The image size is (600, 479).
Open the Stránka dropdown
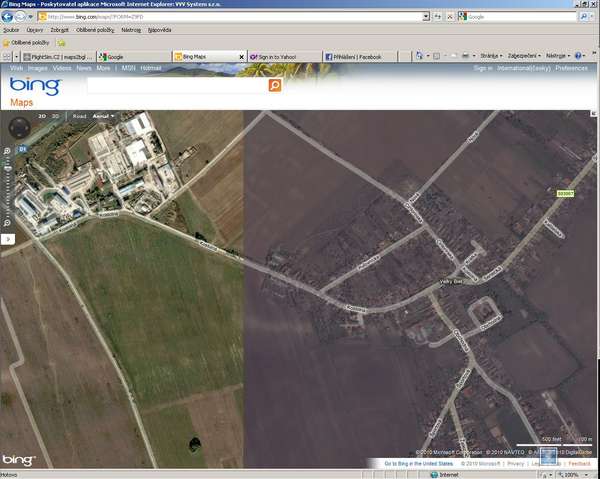491,56
